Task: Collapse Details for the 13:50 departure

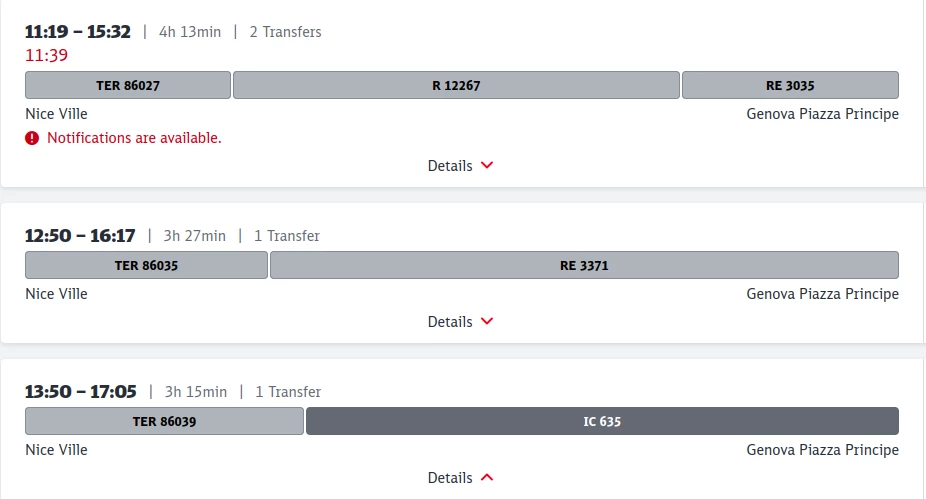Action: [460, 478]
